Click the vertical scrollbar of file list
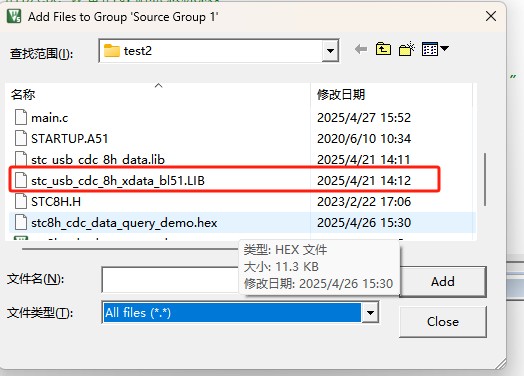Image resolution: width=524 pixels, height=376 pixels. tap(485, 179)
